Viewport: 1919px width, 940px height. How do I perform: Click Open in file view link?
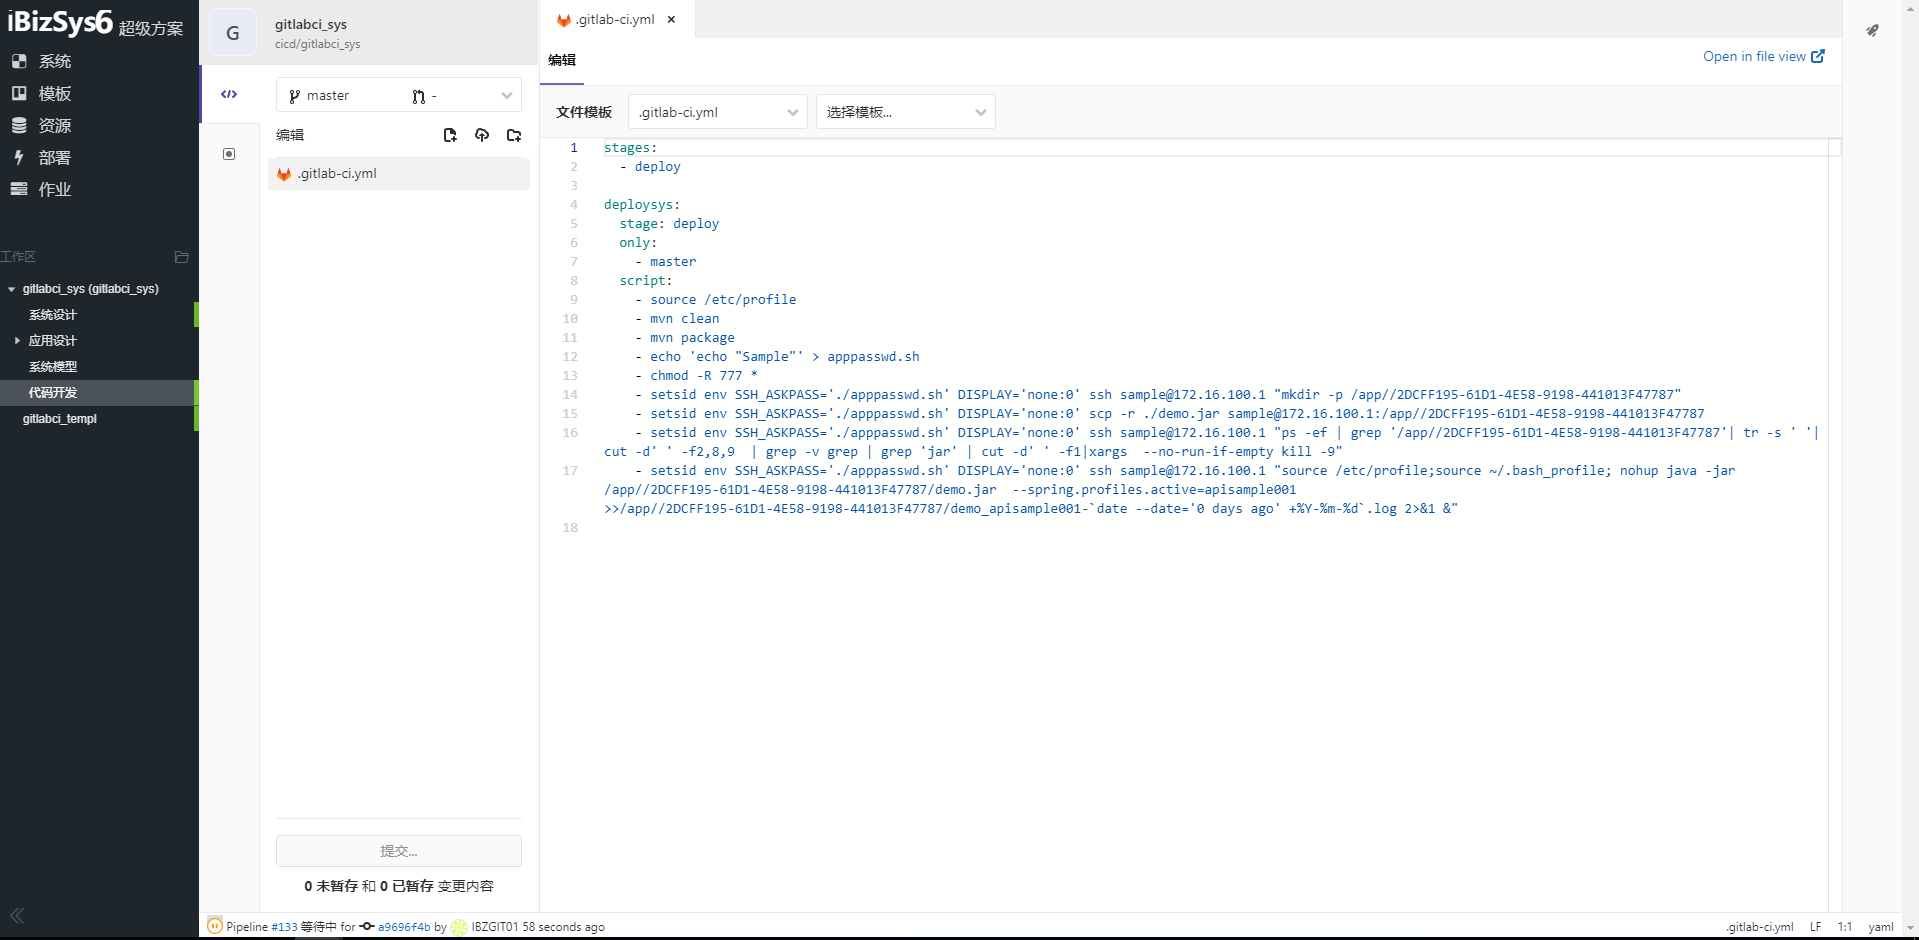tap(1764, 56)
